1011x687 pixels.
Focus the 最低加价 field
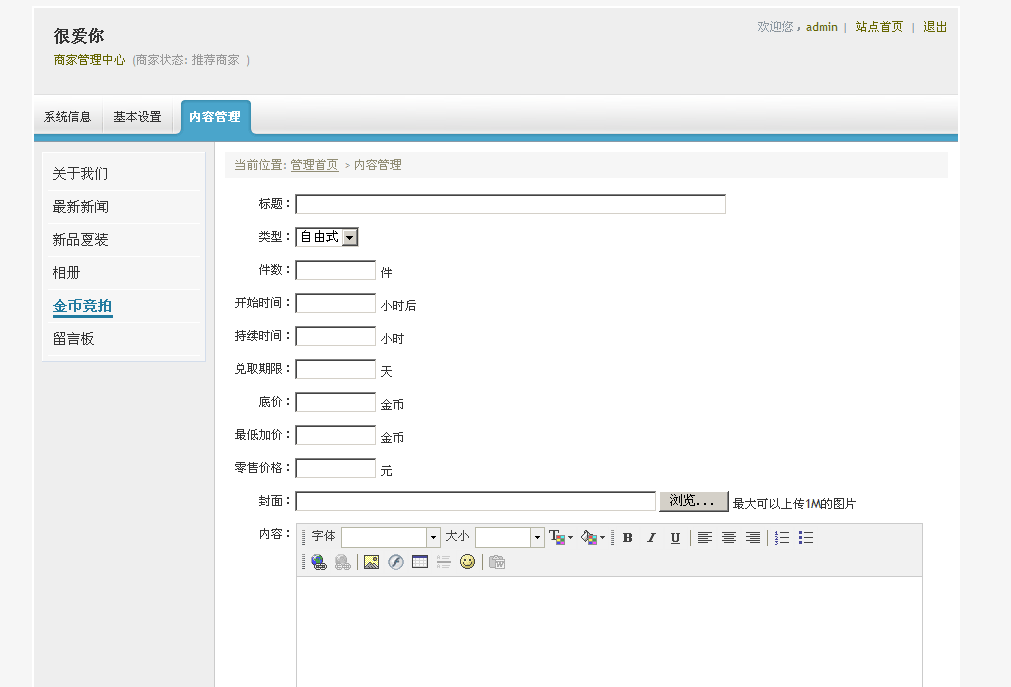pyautogui.click(x=335, y=435)
